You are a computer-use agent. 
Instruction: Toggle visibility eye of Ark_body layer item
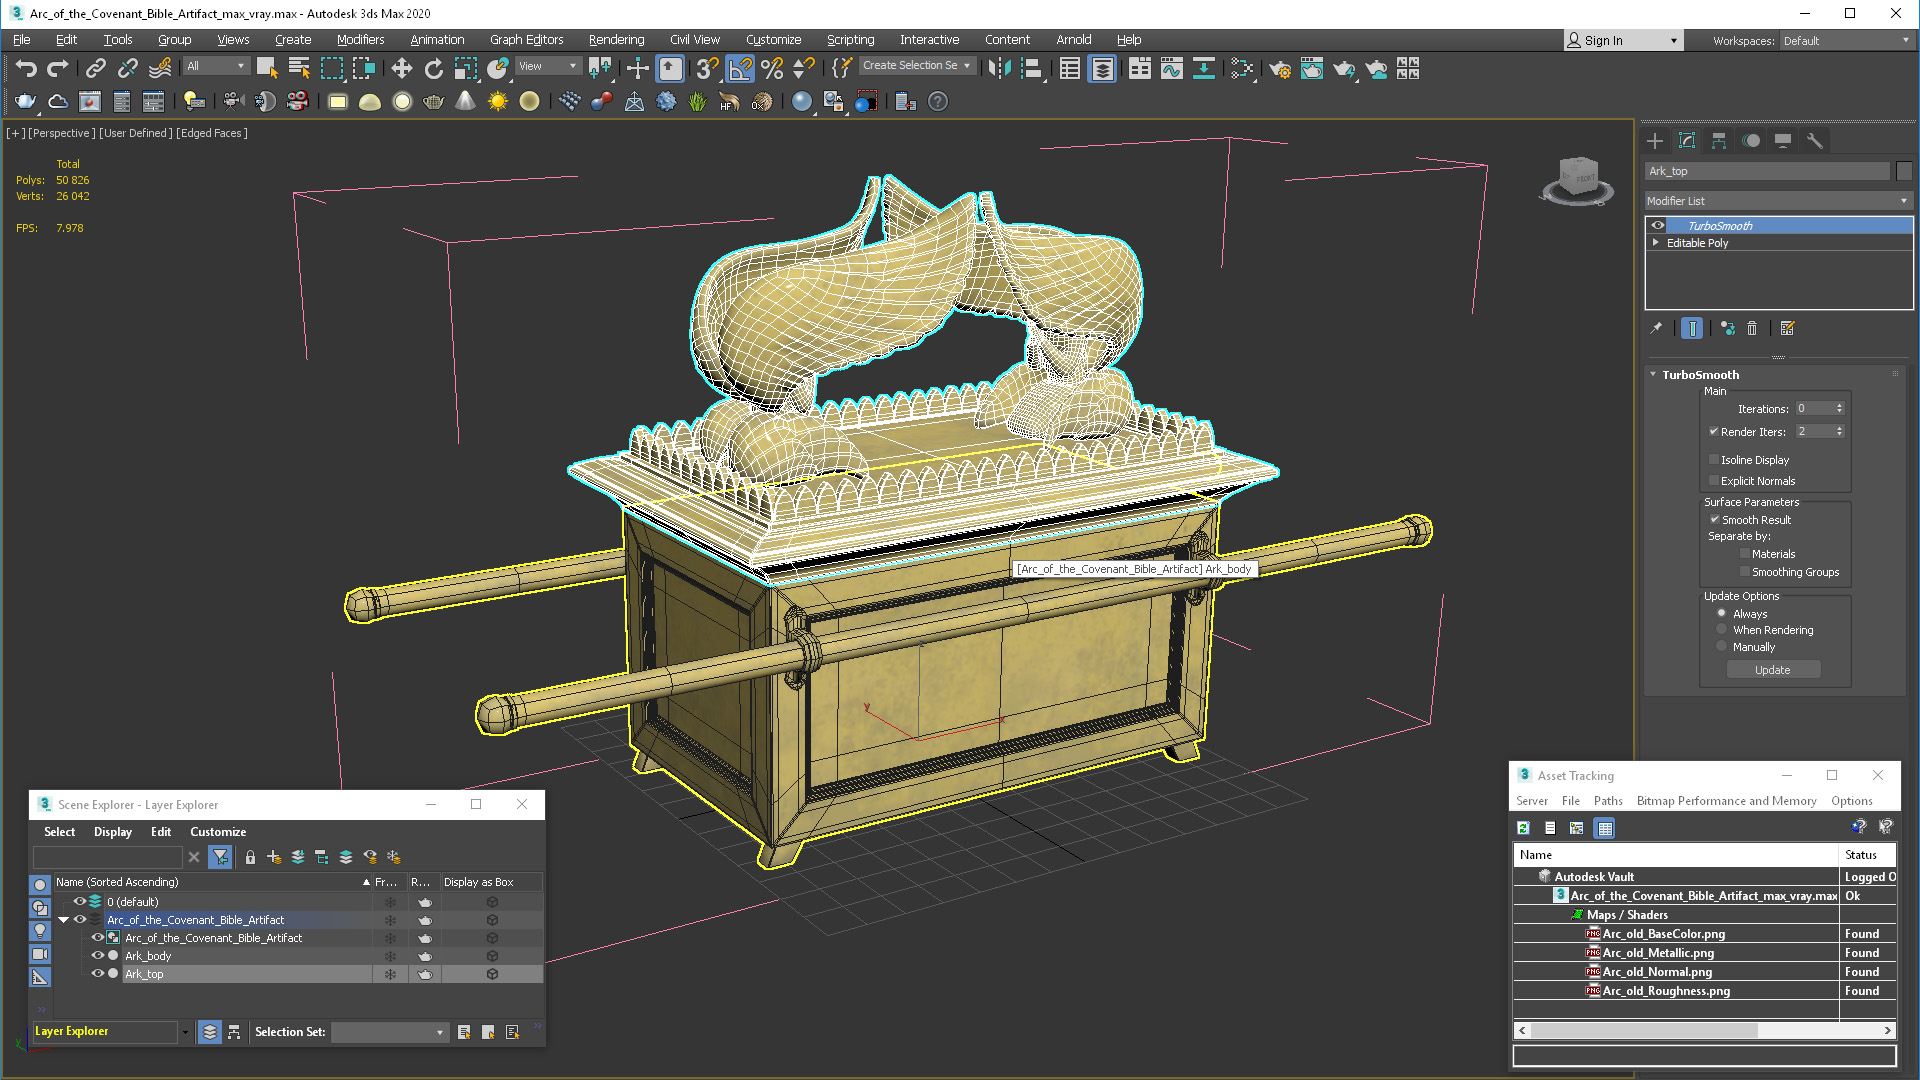pyautogui.click(x=98, y=956)
